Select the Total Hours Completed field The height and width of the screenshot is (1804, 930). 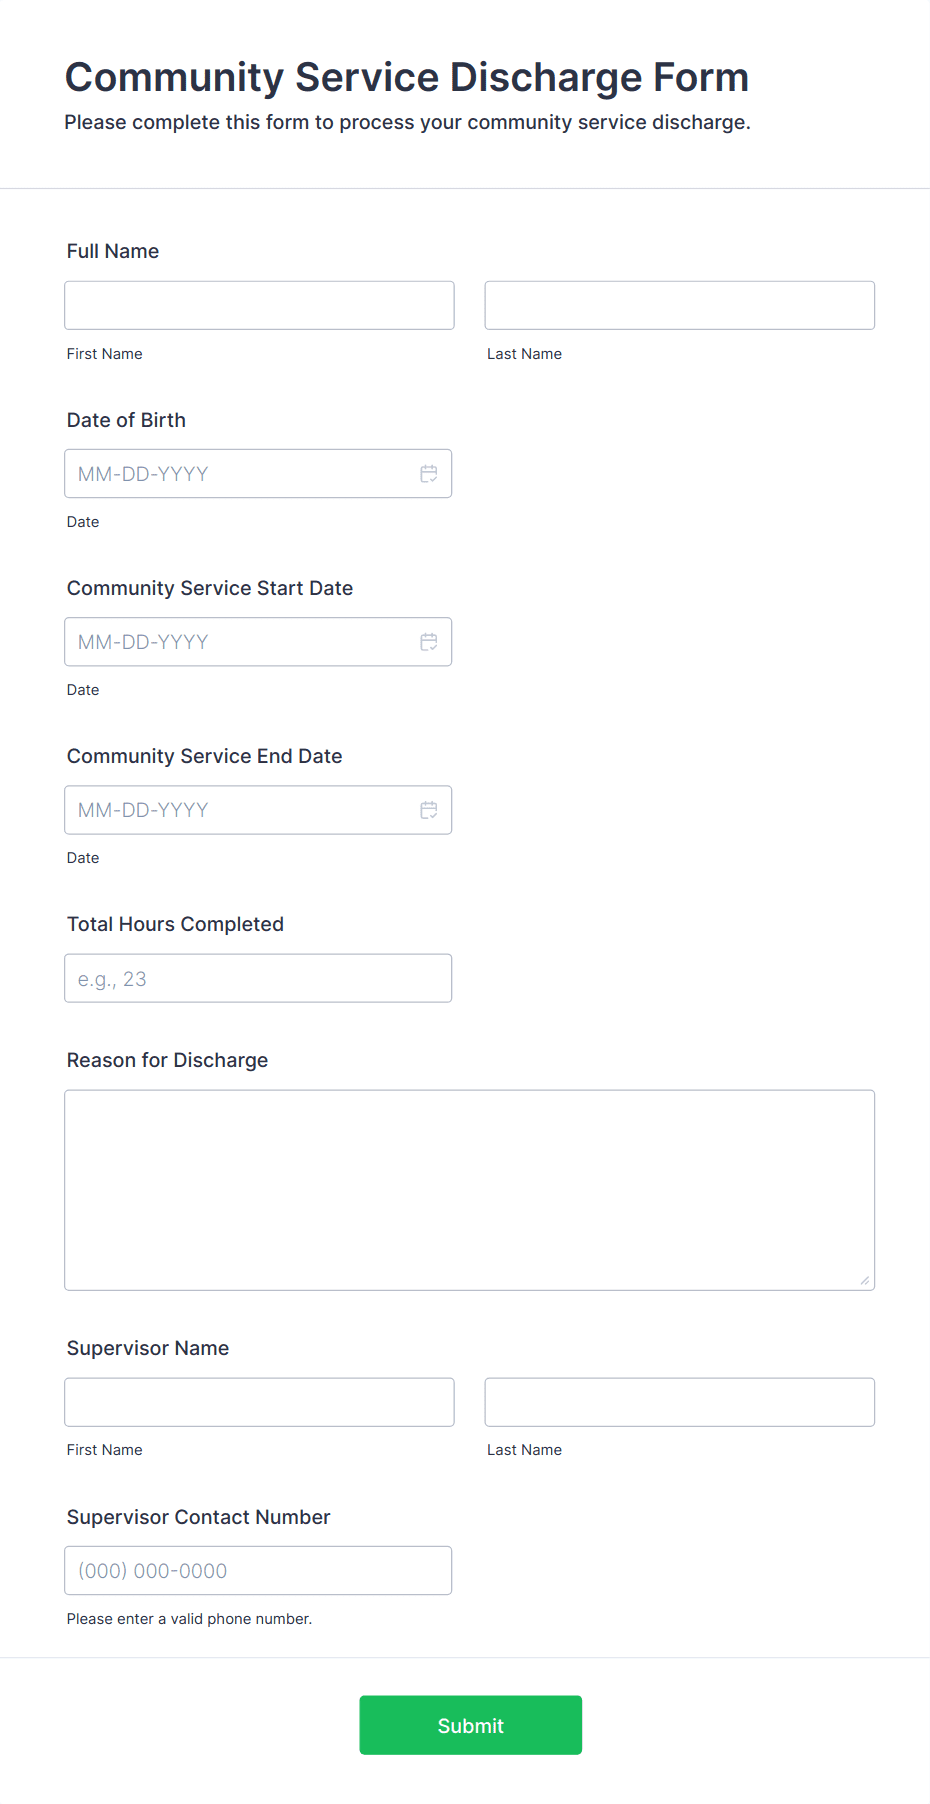click(x=258, y=978)
